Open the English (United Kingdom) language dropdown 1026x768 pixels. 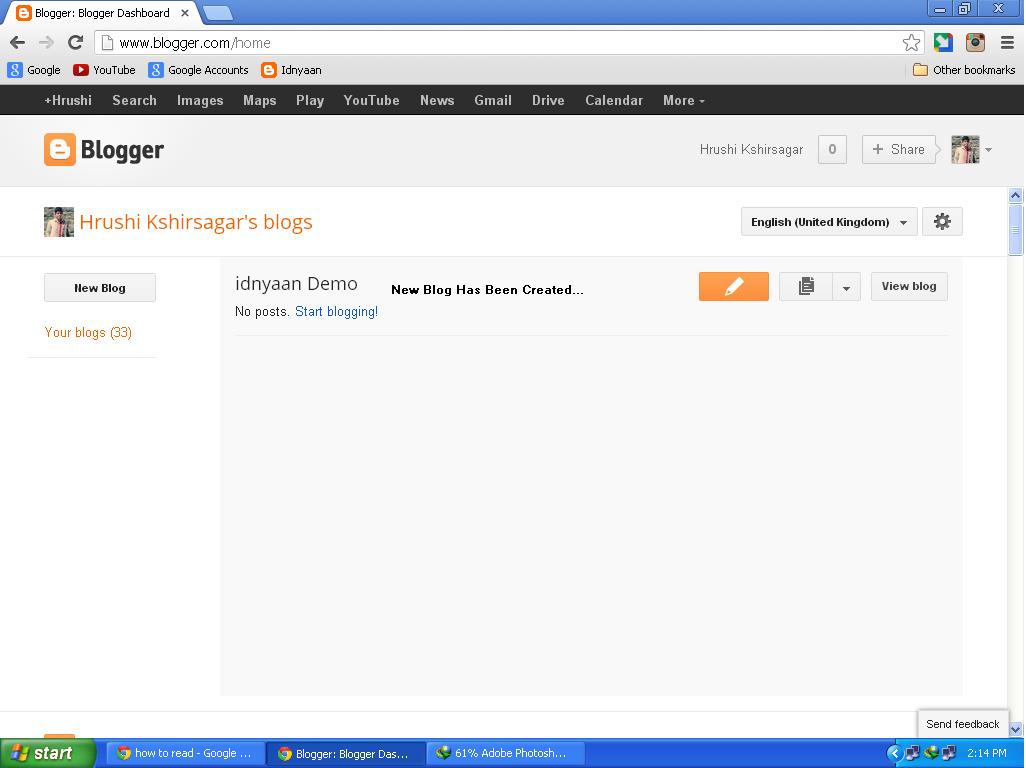(x=829, y=222)
